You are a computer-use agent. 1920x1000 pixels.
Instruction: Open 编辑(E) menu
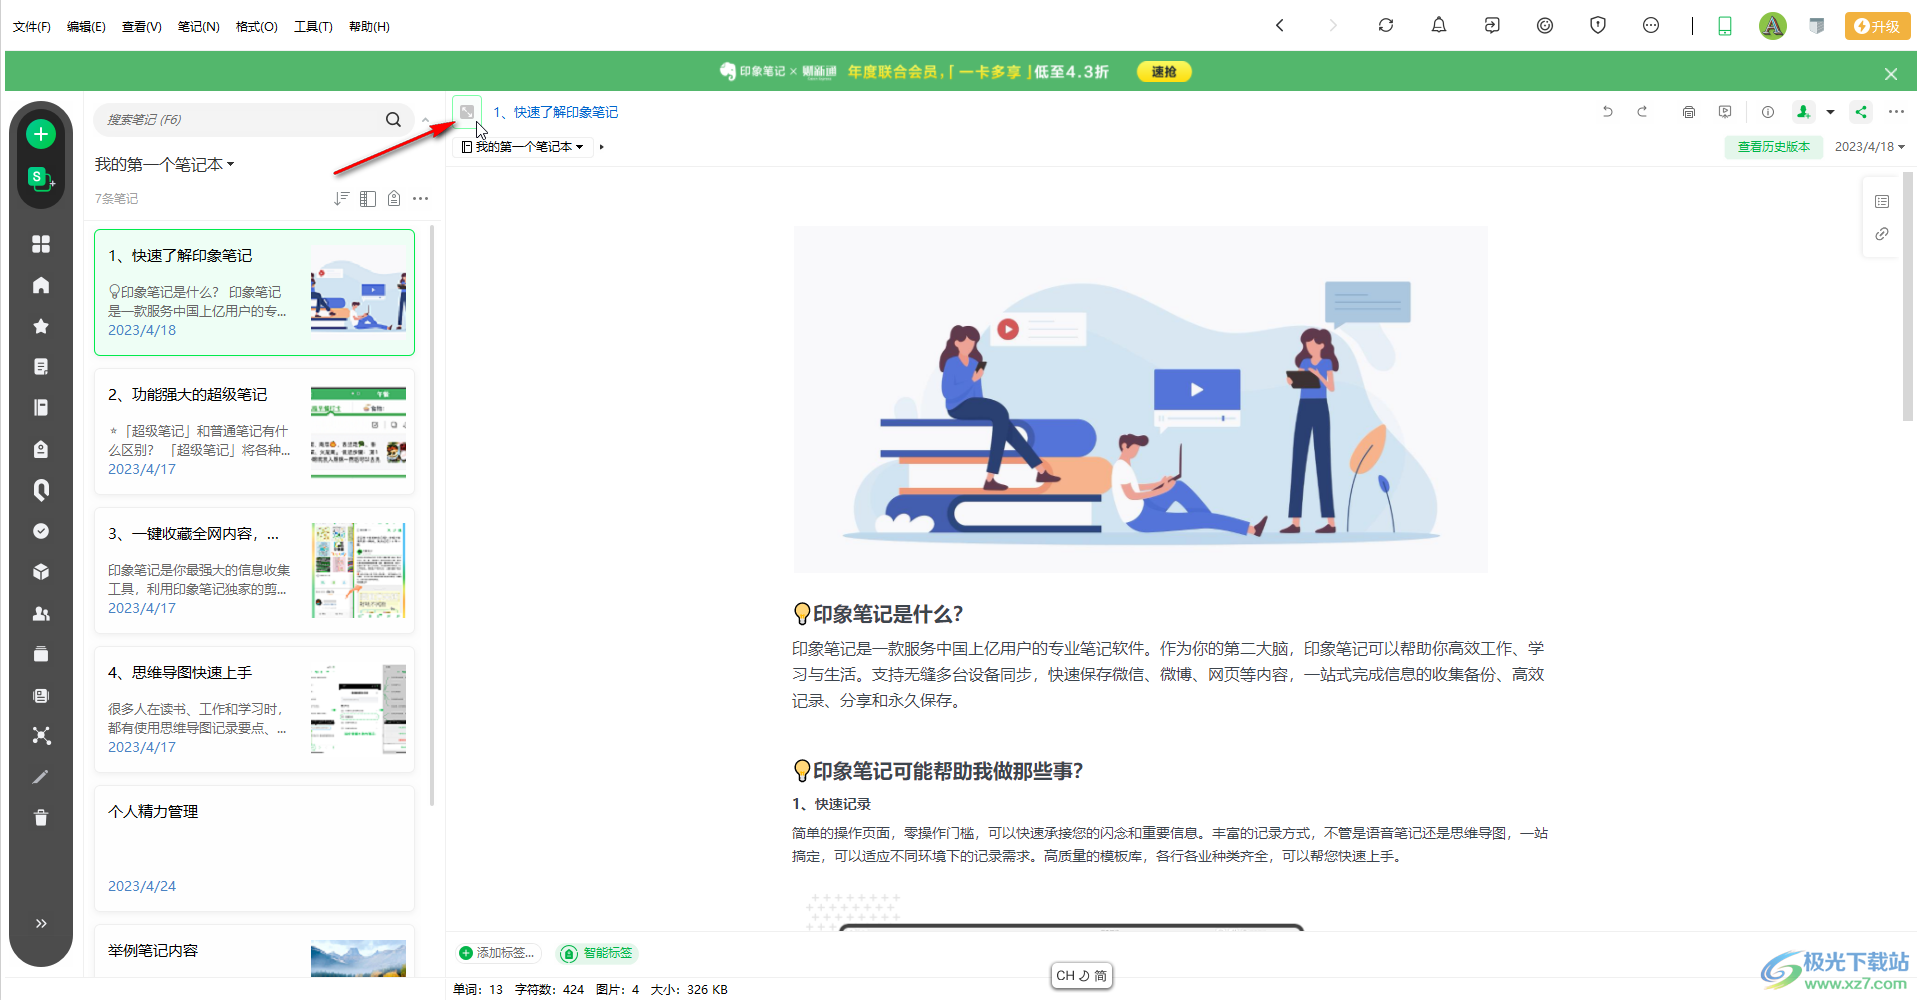point(86,27)
